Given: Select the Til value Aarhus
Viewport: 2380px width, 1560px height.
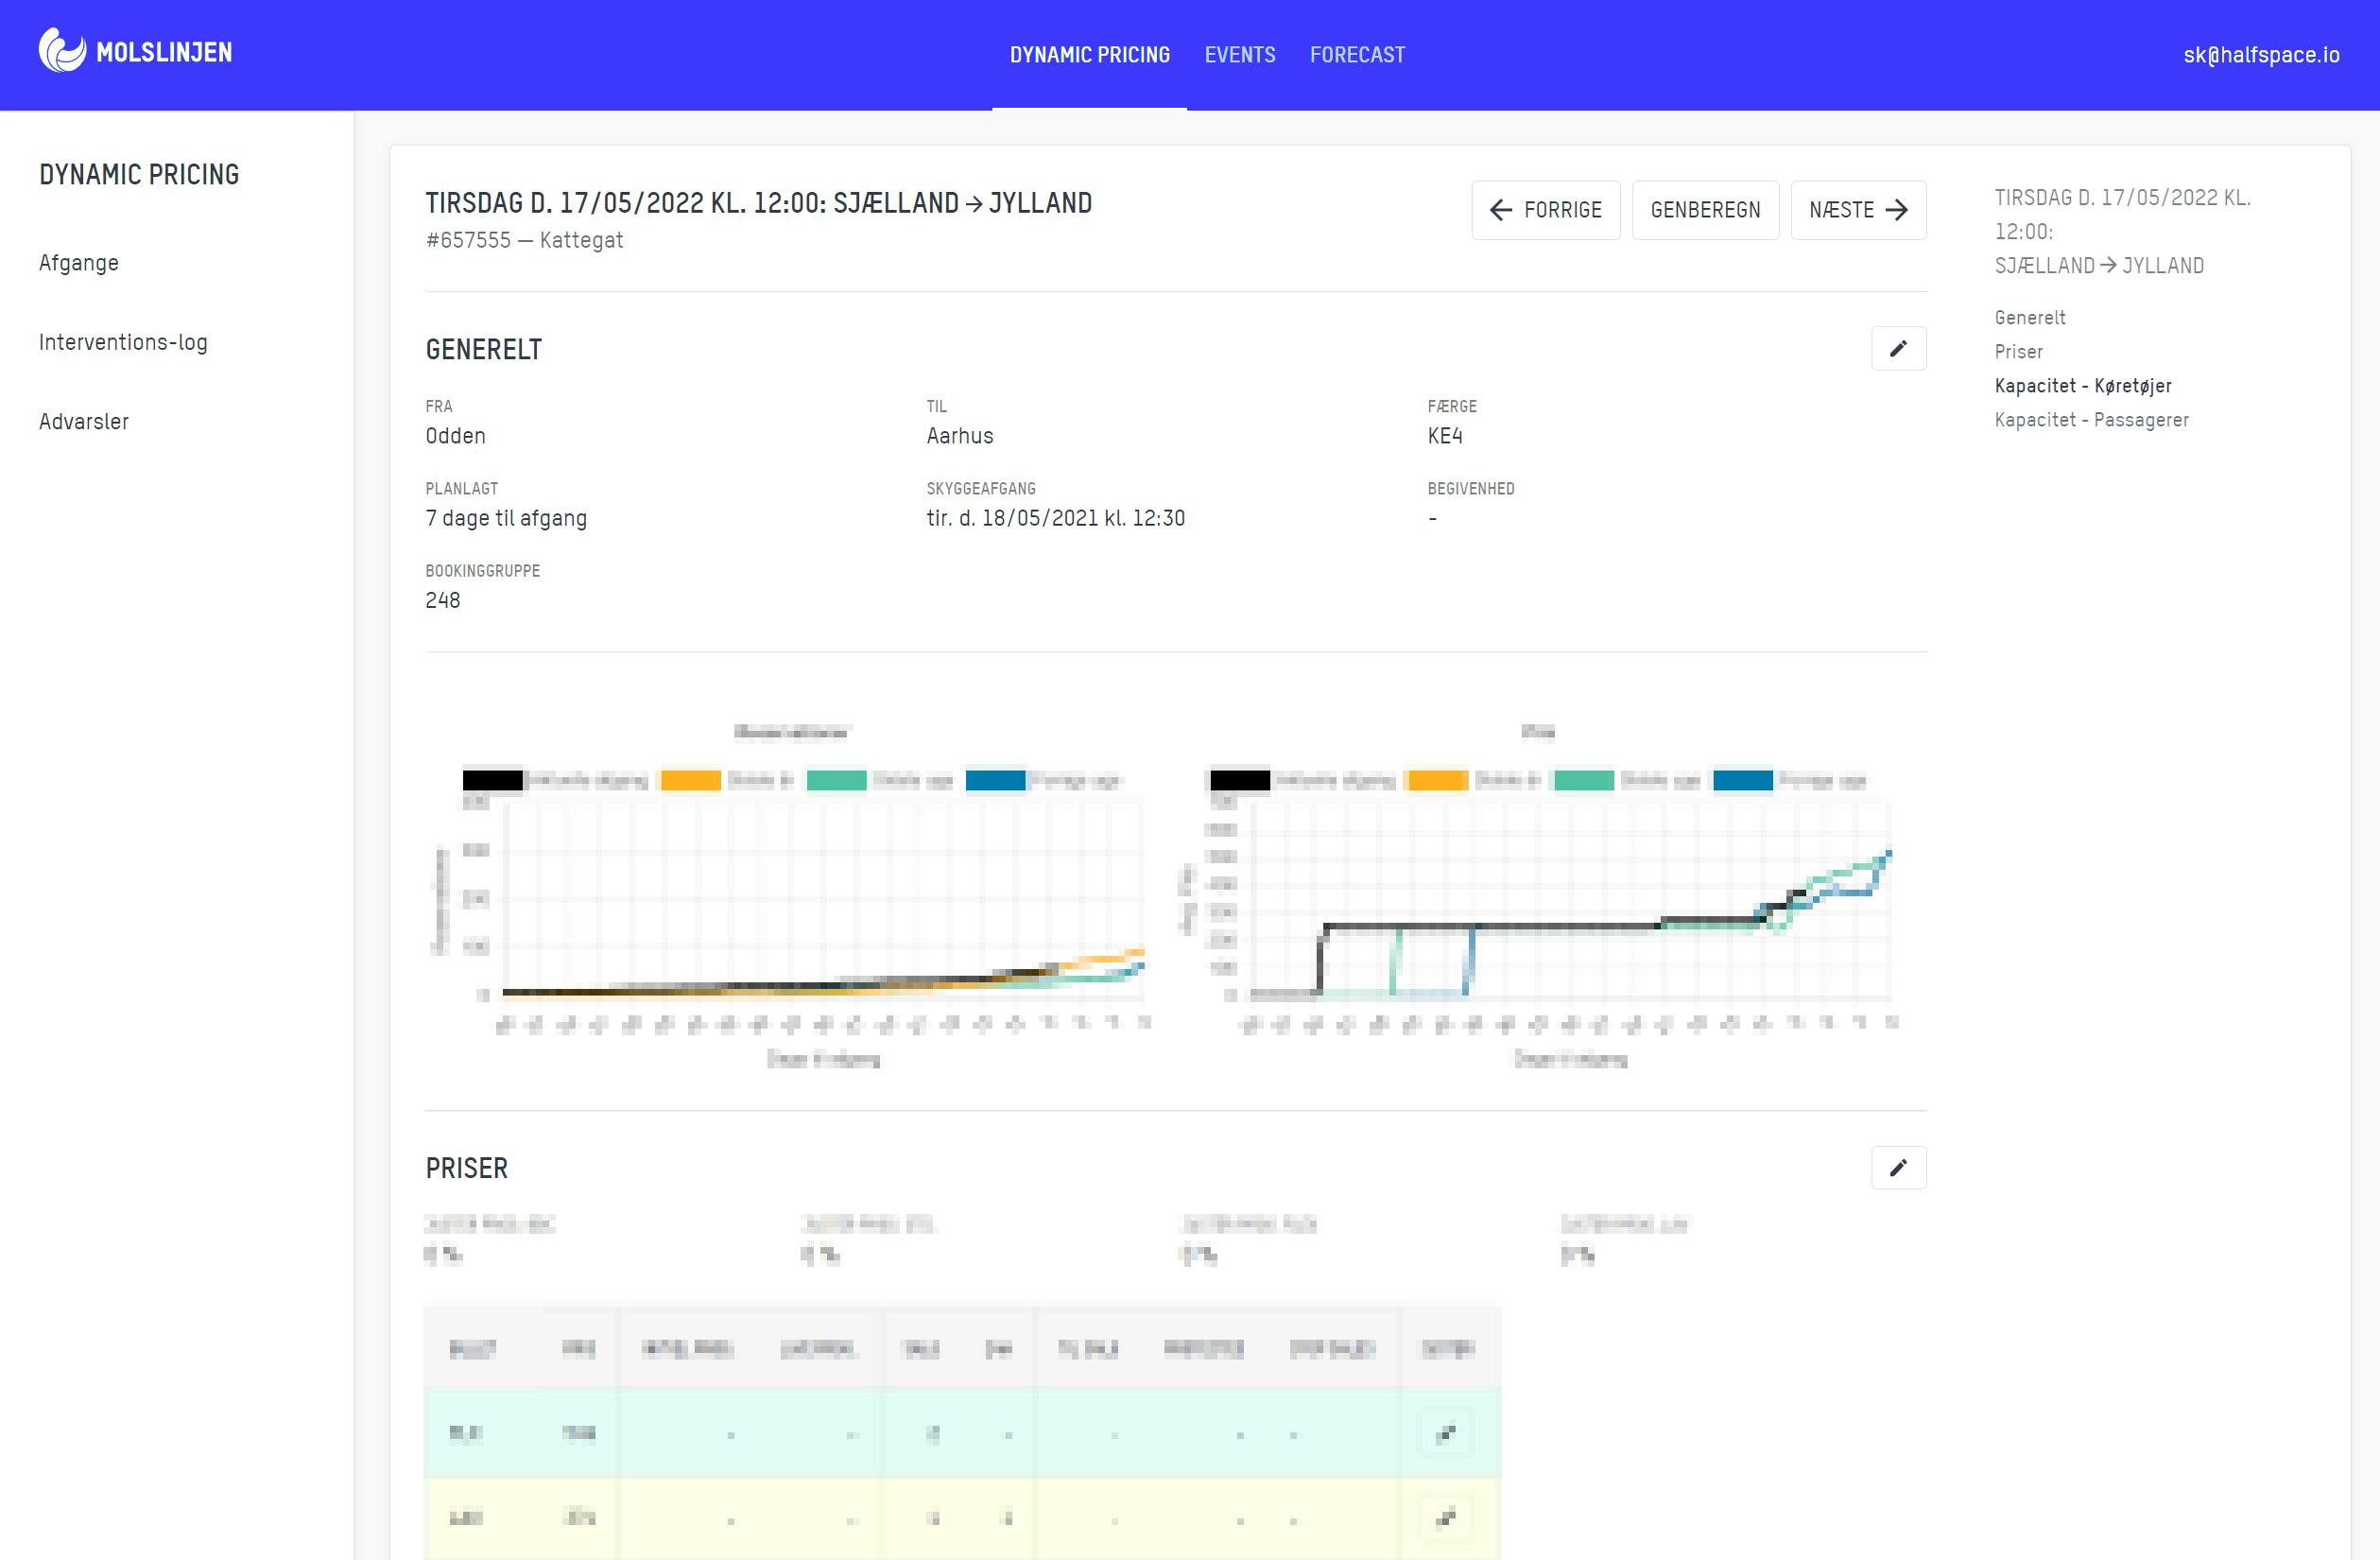Looking at the screenshot, I should [959, 436].
